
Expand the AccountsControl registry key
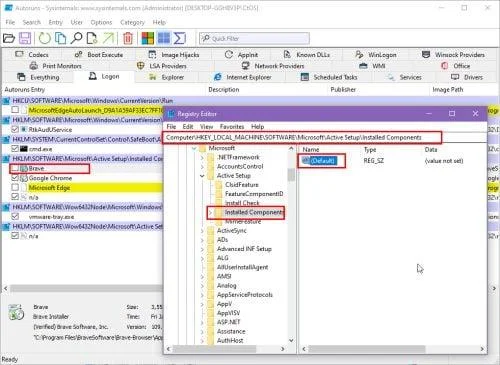point(202,167)
